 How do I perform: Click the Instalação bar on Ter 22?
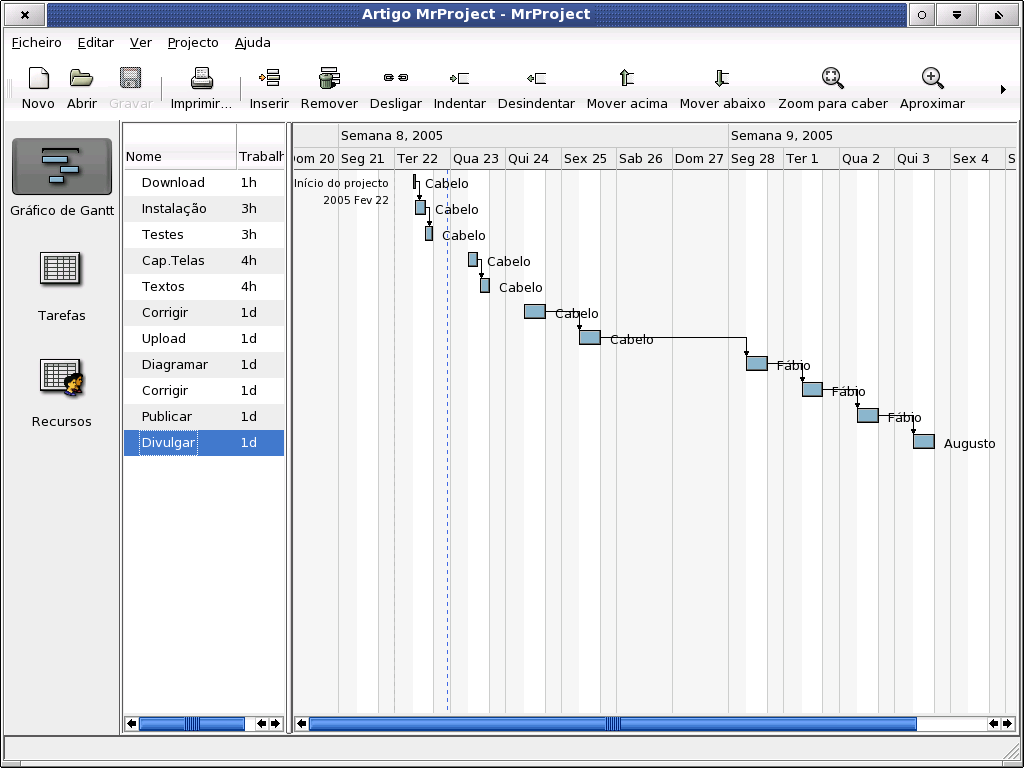click(x=421, y=208)
